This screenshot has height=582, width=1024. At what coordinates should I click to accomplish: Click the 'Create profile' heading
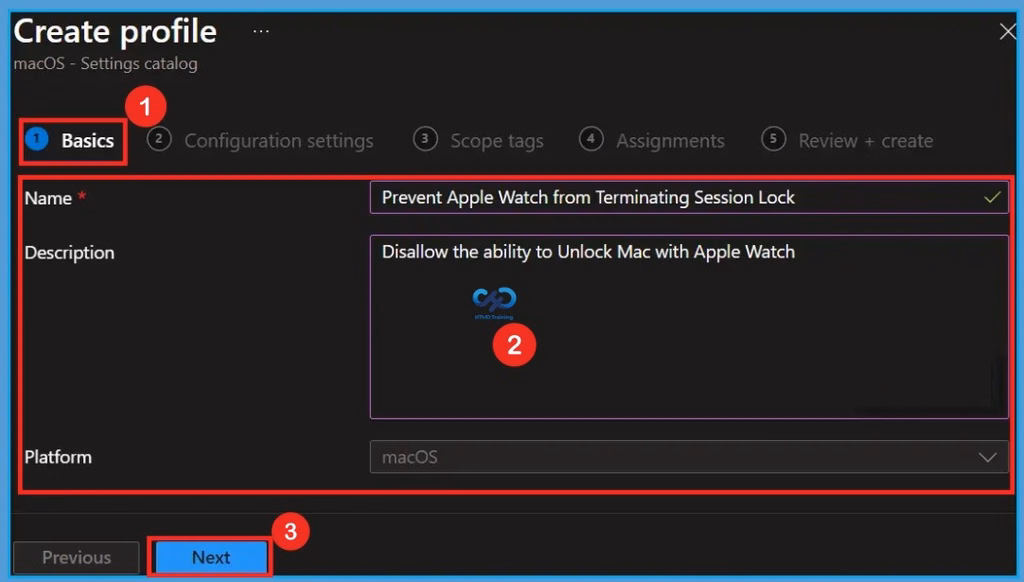click(115, 31)
